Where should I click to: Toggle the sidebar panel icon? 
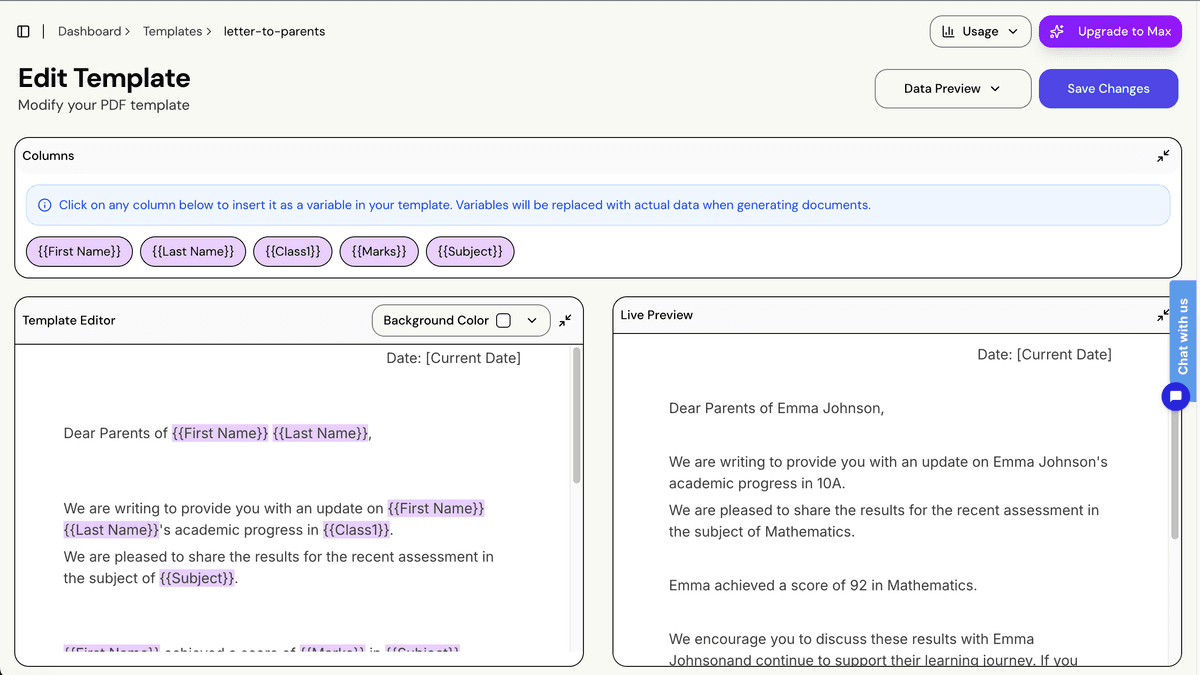coord(23,30)
